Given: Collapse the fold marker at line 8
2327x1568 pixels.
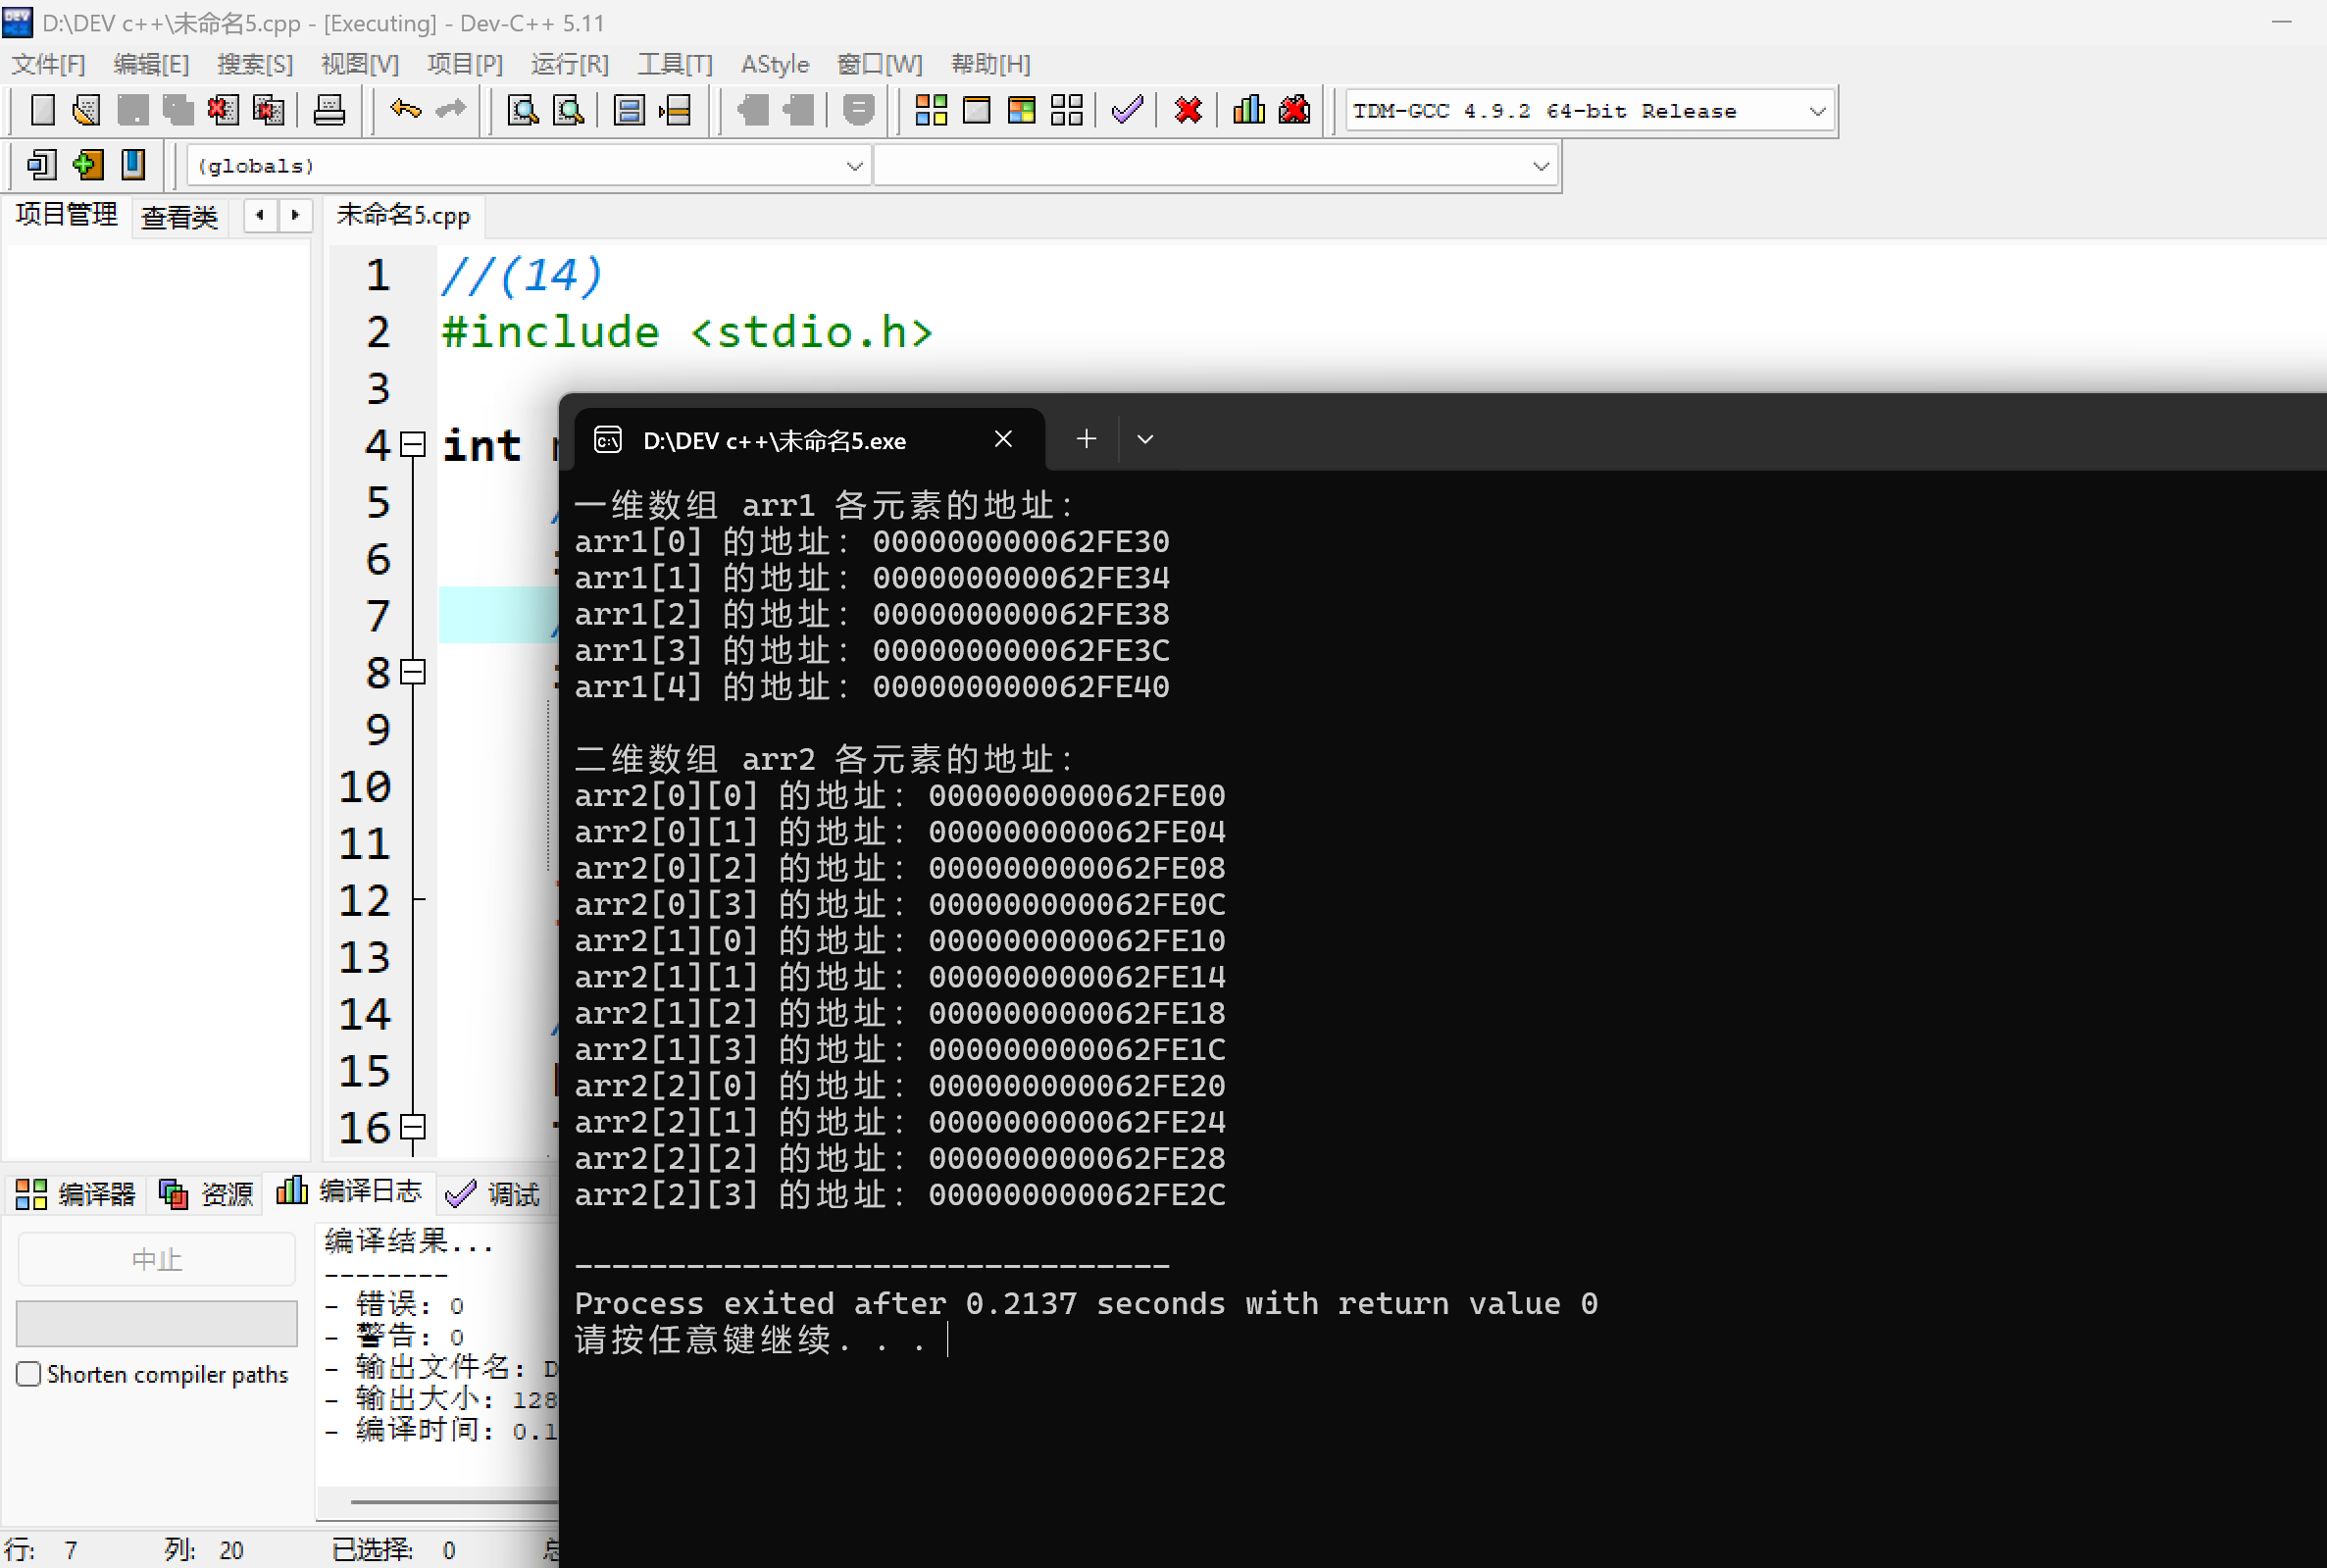Looking at the screenshot, I should click(413, 672).
